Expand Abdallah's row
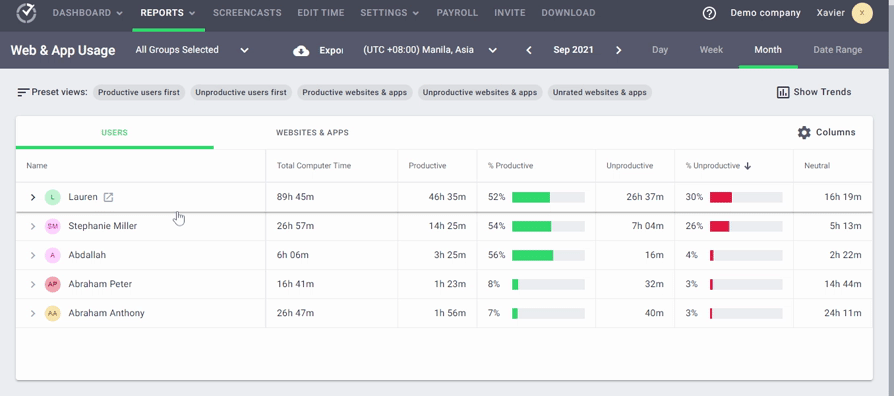The image size is (894, 396). (x=33, y=255)
